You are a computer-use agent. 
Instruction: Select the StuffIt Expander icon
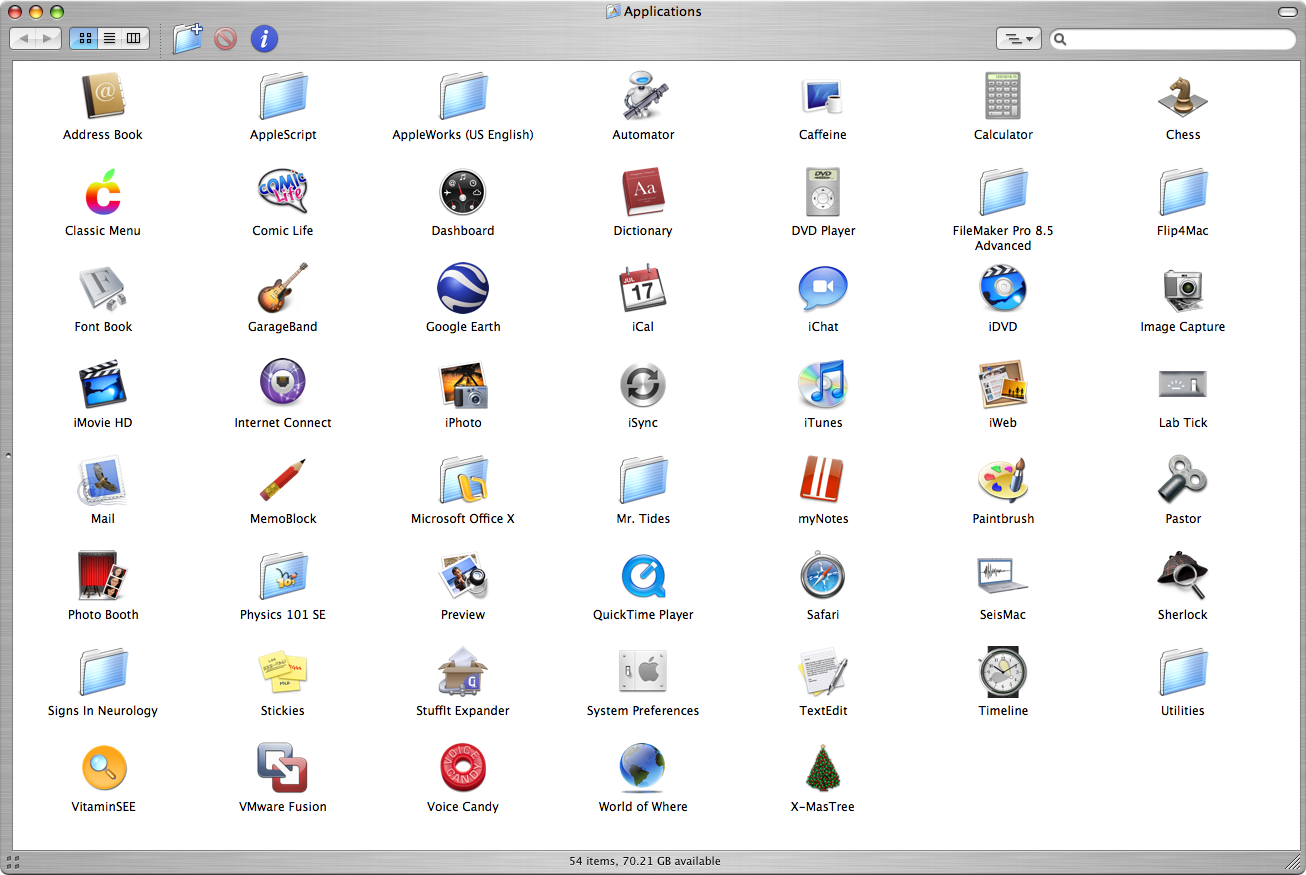pyautogui.click(x=463, y=673)
